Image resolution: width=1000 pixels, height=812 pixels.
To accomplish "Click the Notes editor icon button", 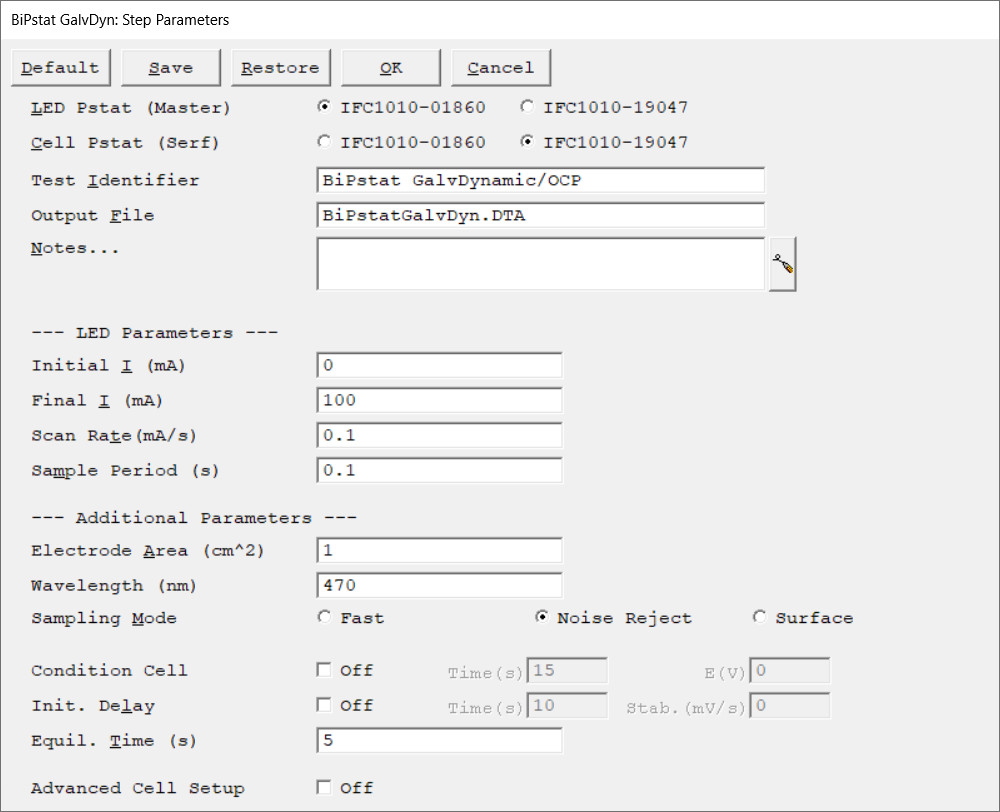I will [782, 265].
